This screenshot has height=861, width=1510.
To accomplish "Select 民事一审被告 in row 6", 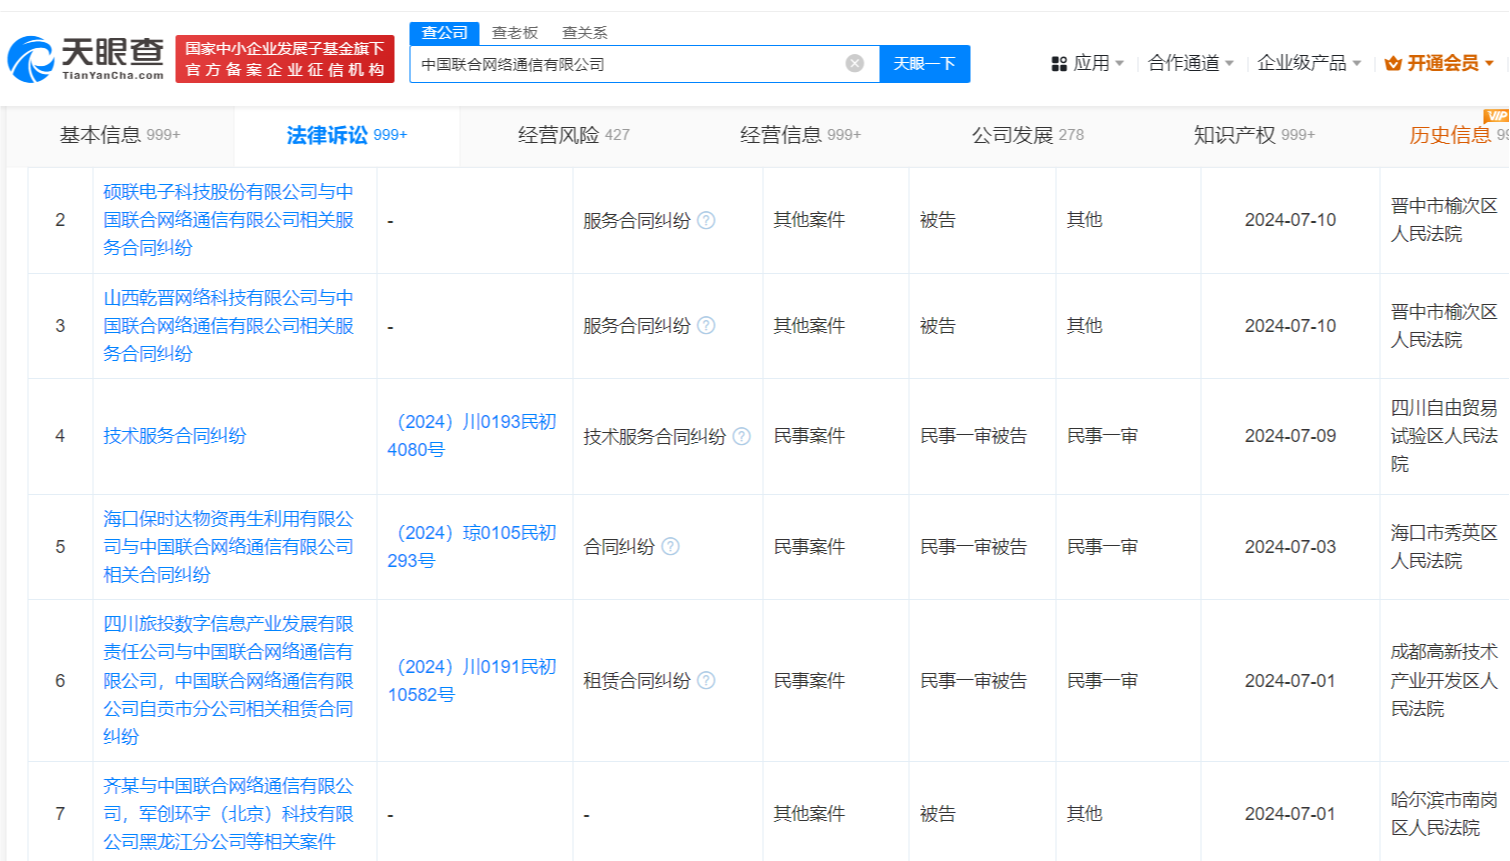I will [973, 681].
